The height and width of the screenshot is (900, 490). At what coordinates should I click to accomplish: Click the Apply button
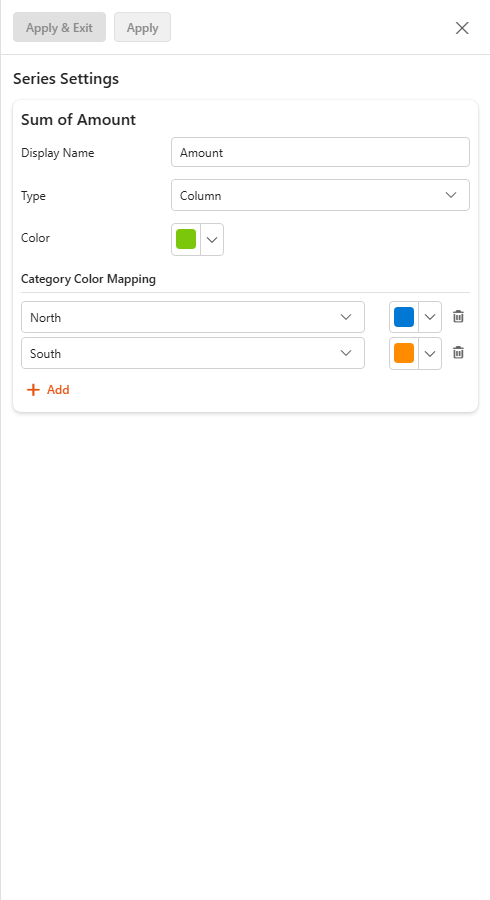[142, 28]
